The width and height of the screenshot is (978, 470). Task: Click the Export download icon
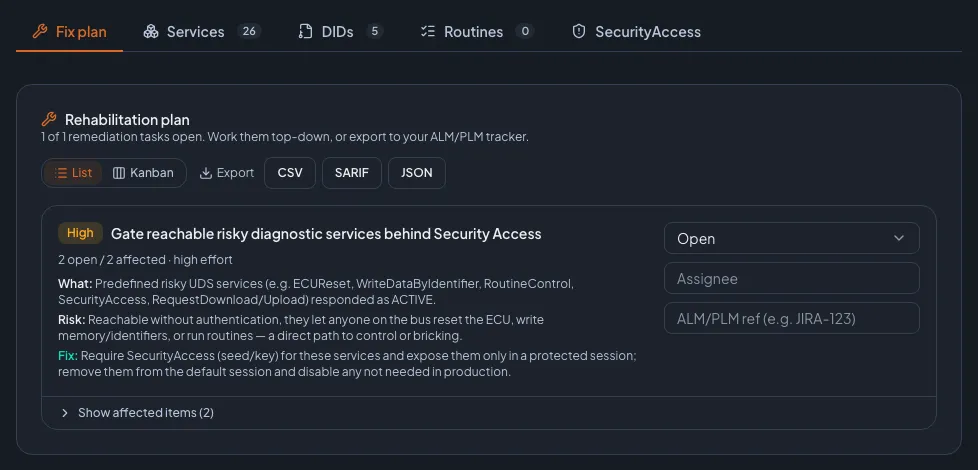(x=206, y=173)
